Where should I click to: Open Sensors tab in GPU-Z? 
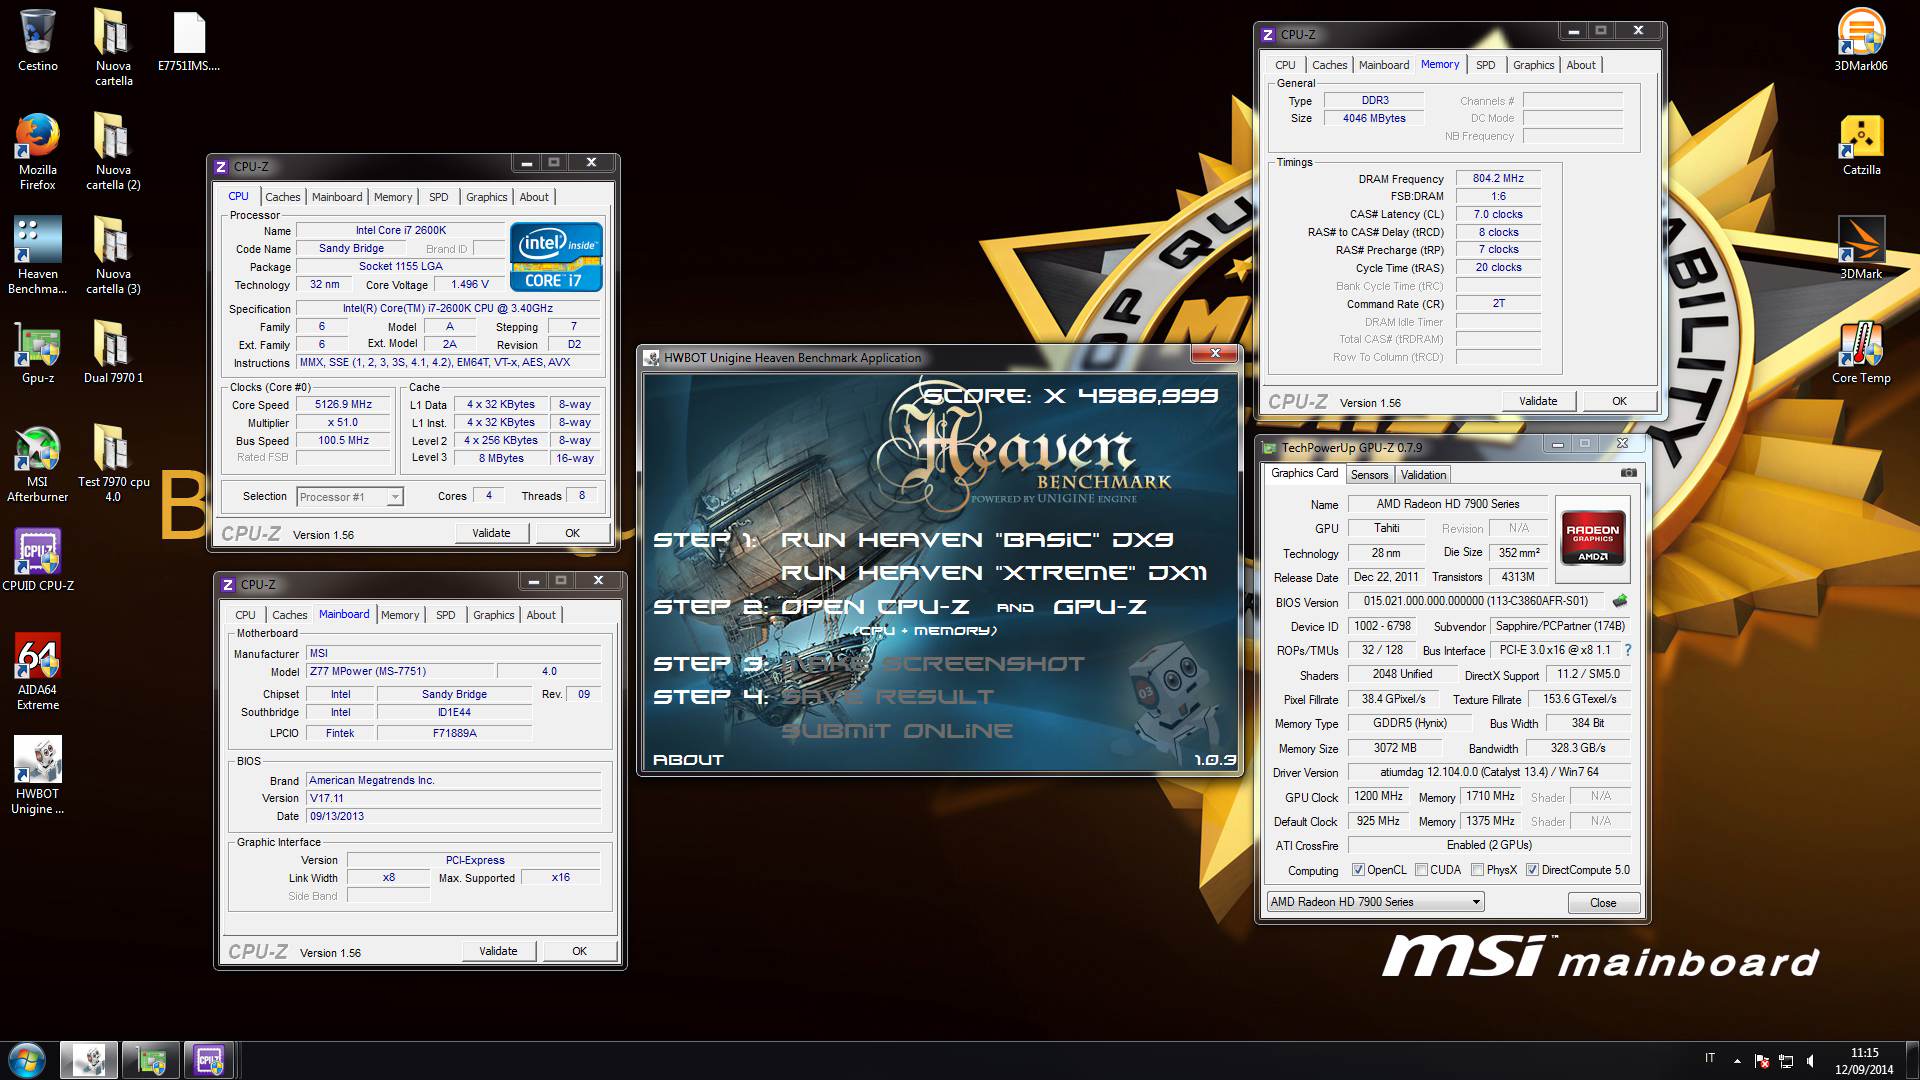pyautogui.click(x=1369, y=475)
